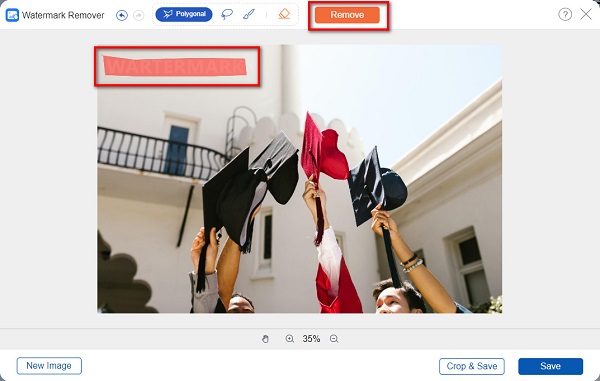Click the highlighted watermark selection area
This screenshot has height=381, width=600.
point(175,66)
